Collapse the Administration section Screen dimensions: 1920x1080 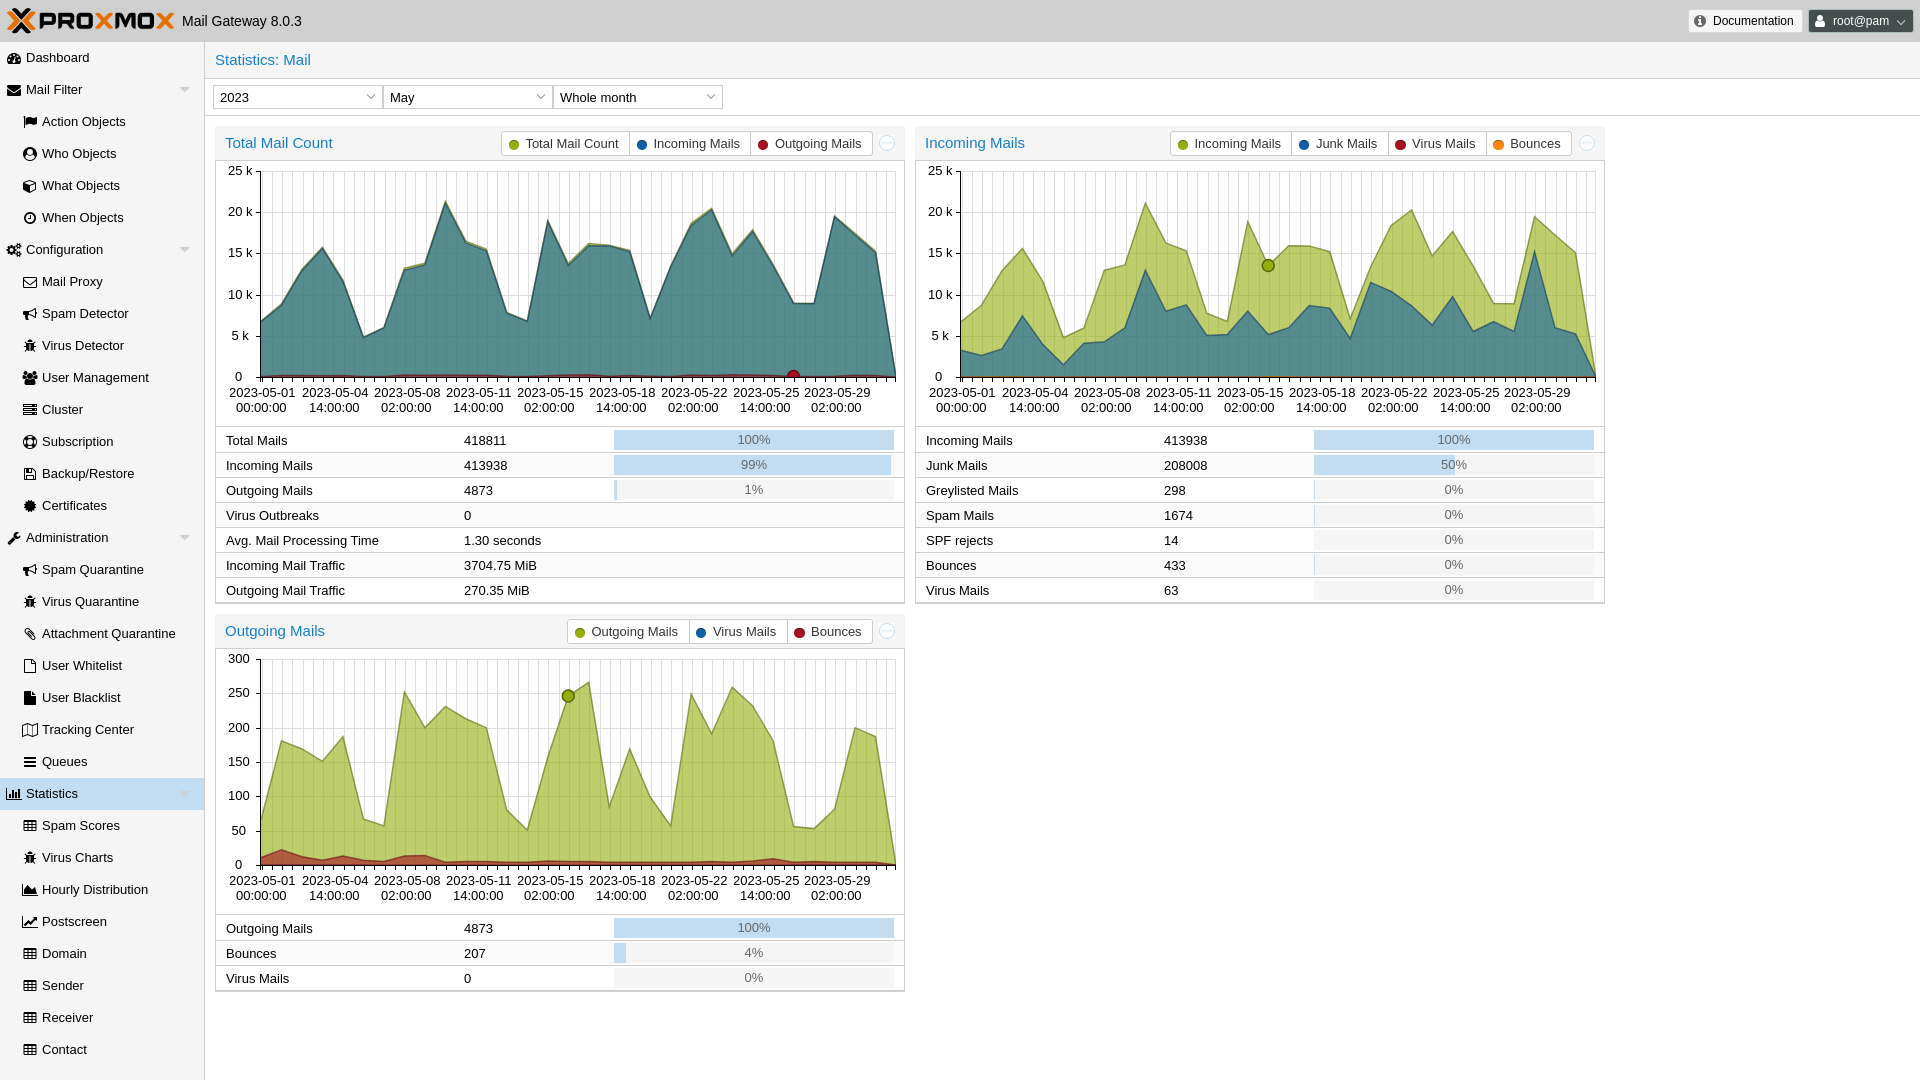pyautogui.click(x=184, y=537)
